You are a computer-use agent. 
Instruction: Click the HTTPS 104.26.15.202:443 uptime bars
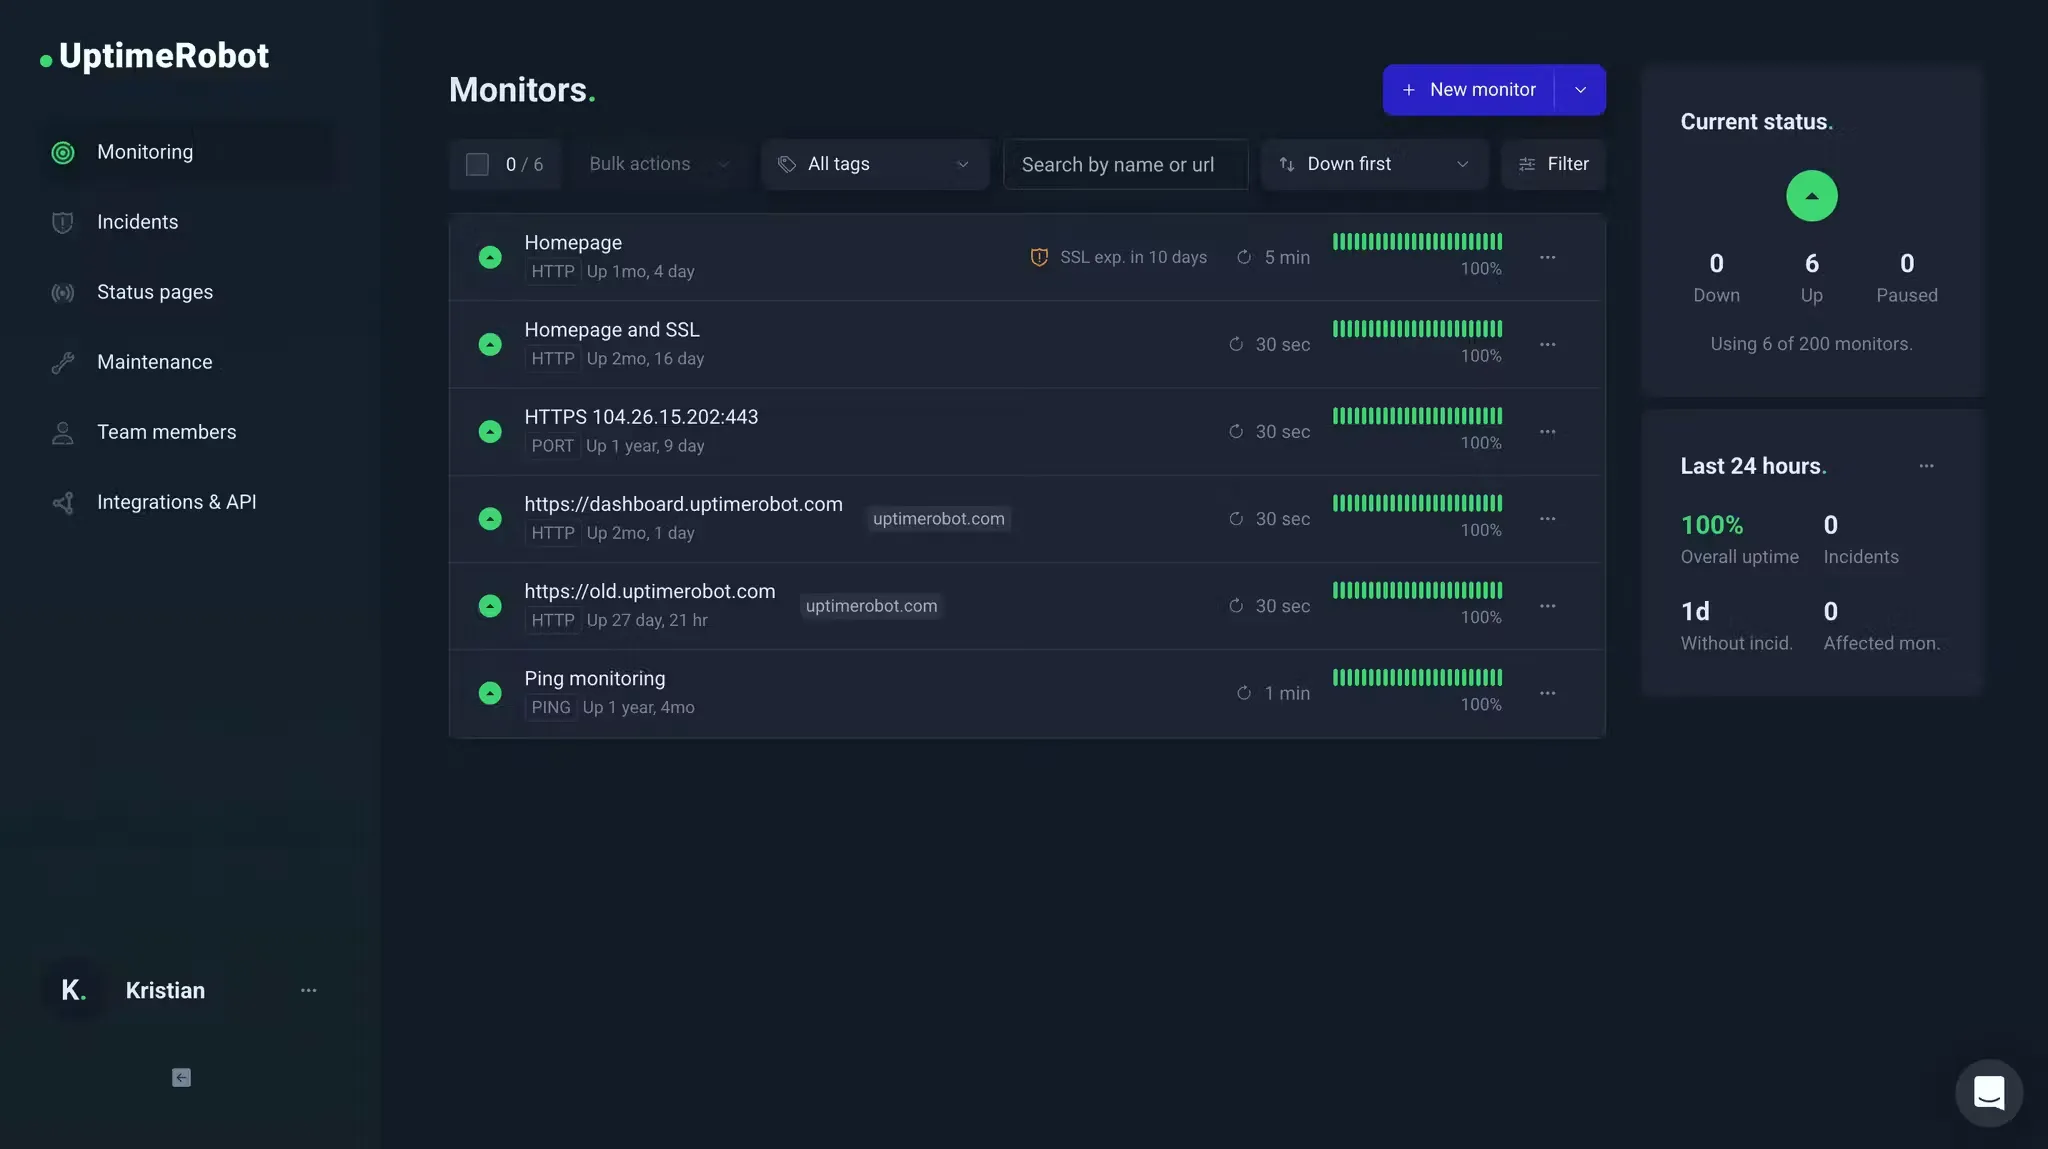click(x=1417, y=415)
